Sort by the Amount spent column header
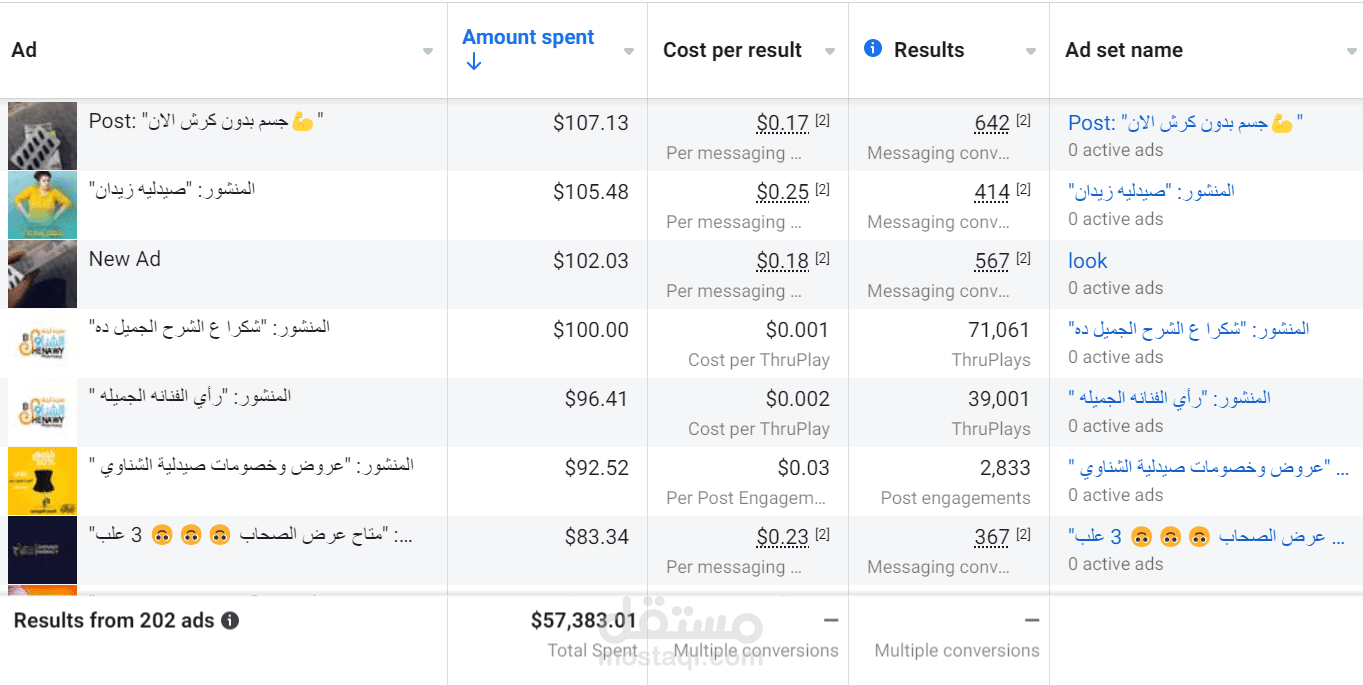The image size is (1363, 685). [528, 37]
